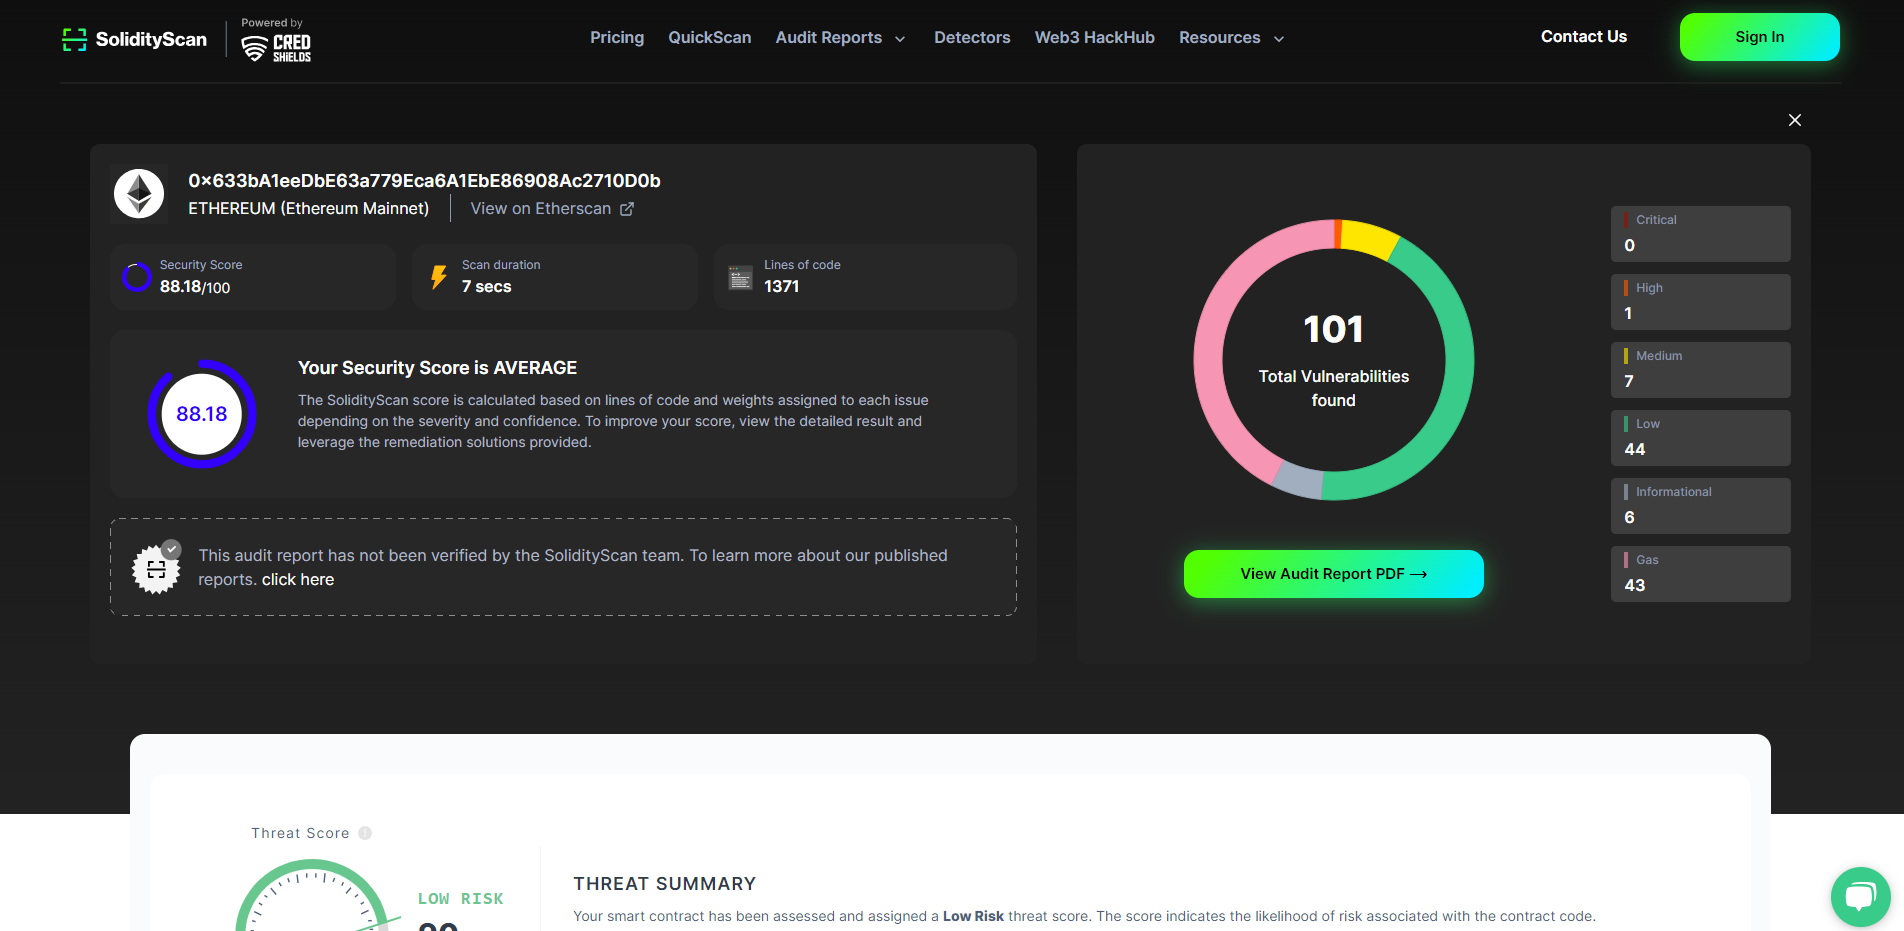The width and height of the screenshot is (1904, 931).
Task: Open the Pricing page
Action: pos(617,38)
